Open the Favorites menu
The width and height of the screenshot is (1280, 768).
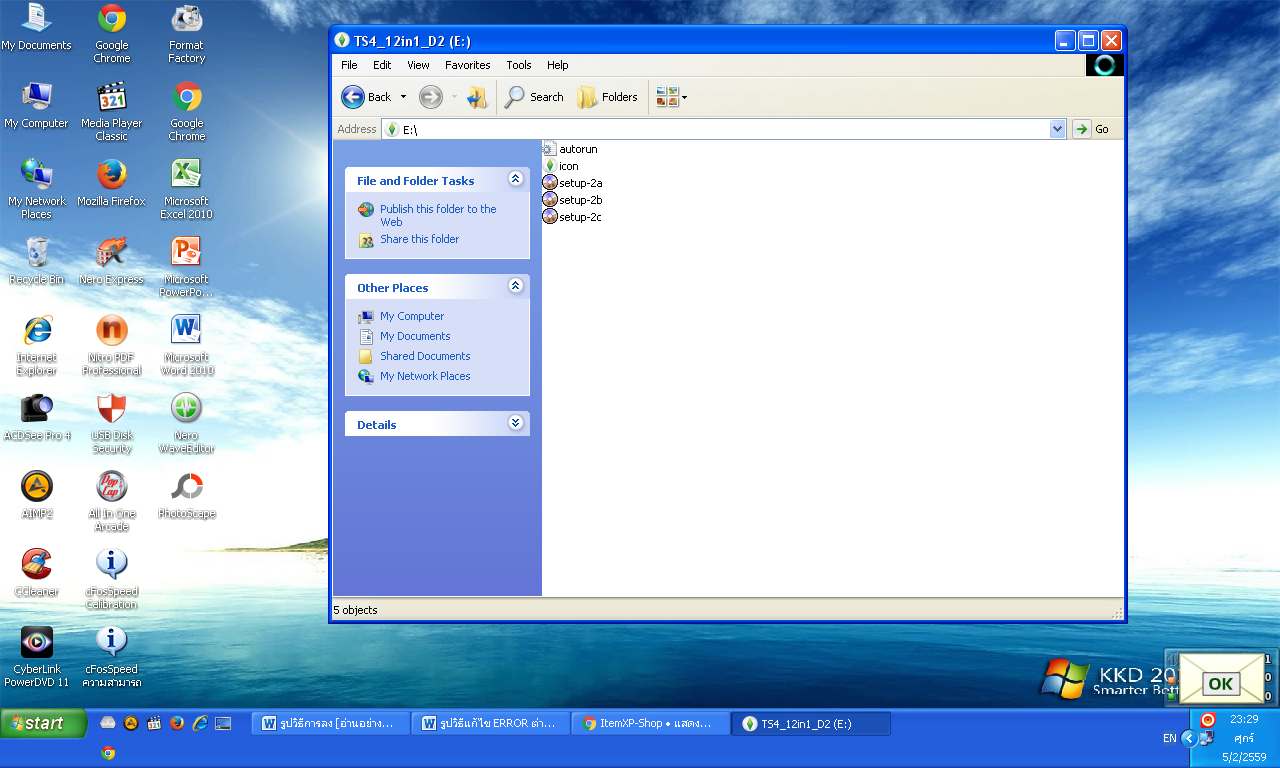pos(467,65)
